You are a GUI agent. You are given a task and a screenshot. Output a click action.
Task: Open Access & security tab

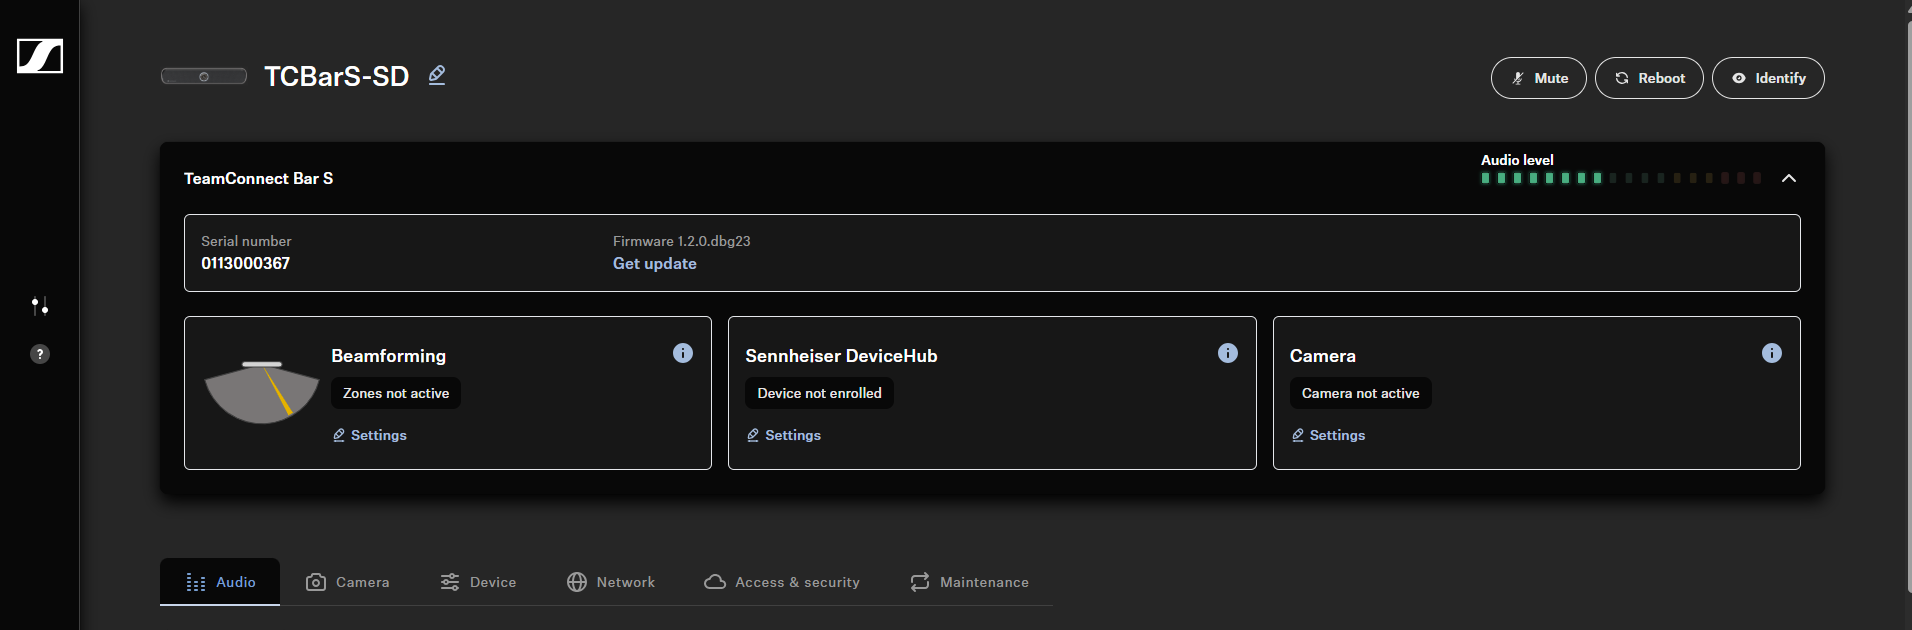(782, 582)
